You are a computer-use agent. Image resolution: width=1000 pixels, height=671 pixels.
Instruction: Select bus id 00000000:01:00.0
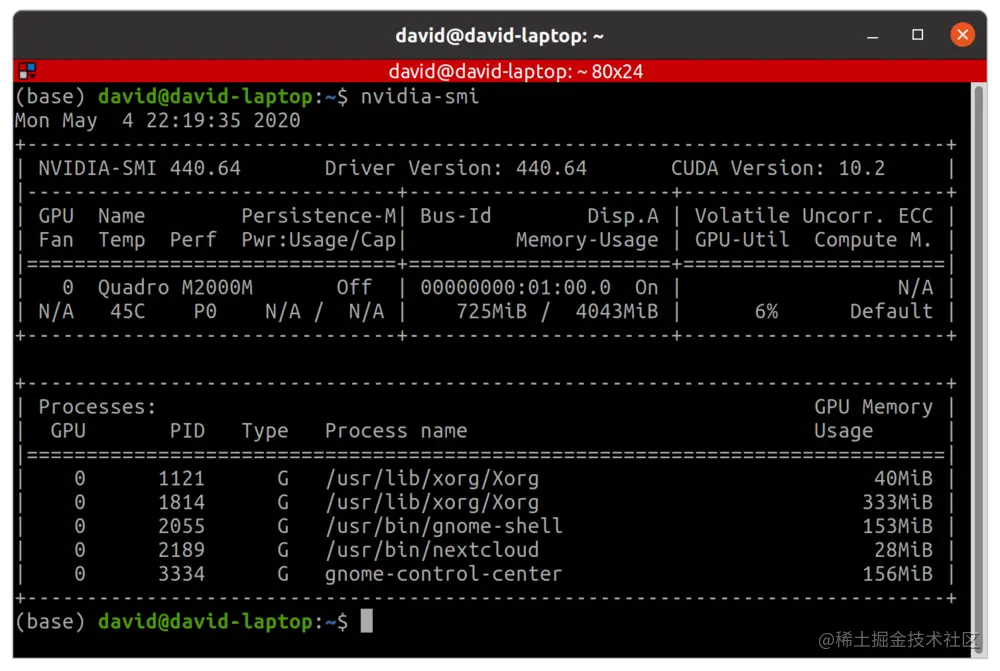coord(515,288)
